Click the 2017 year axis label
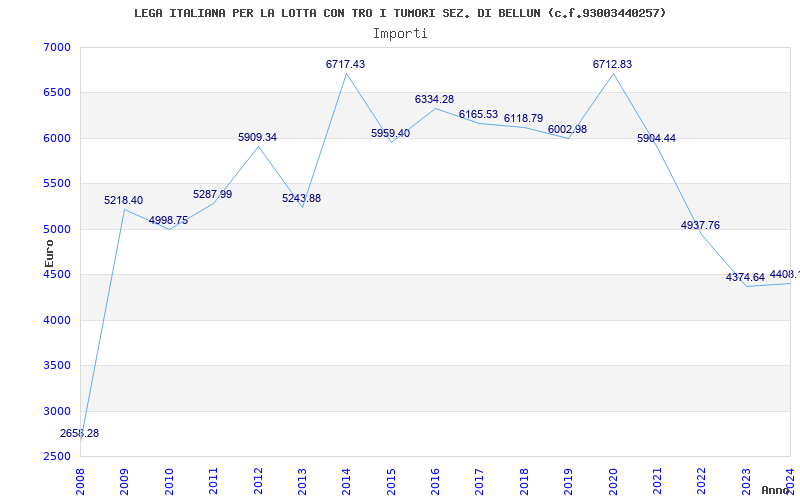The width and height of the screenshot is (800, 500). point(480,481)
